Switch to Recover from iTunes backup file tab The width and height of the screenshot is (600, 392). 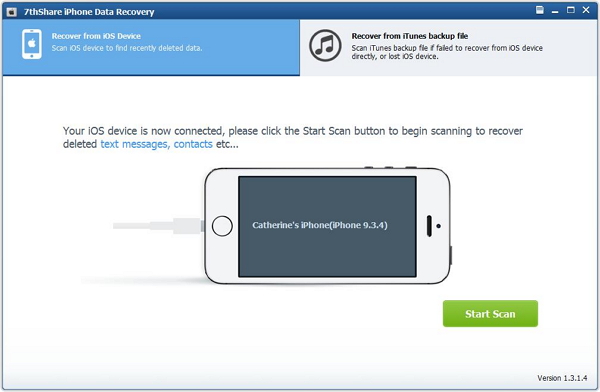point(448,47)
